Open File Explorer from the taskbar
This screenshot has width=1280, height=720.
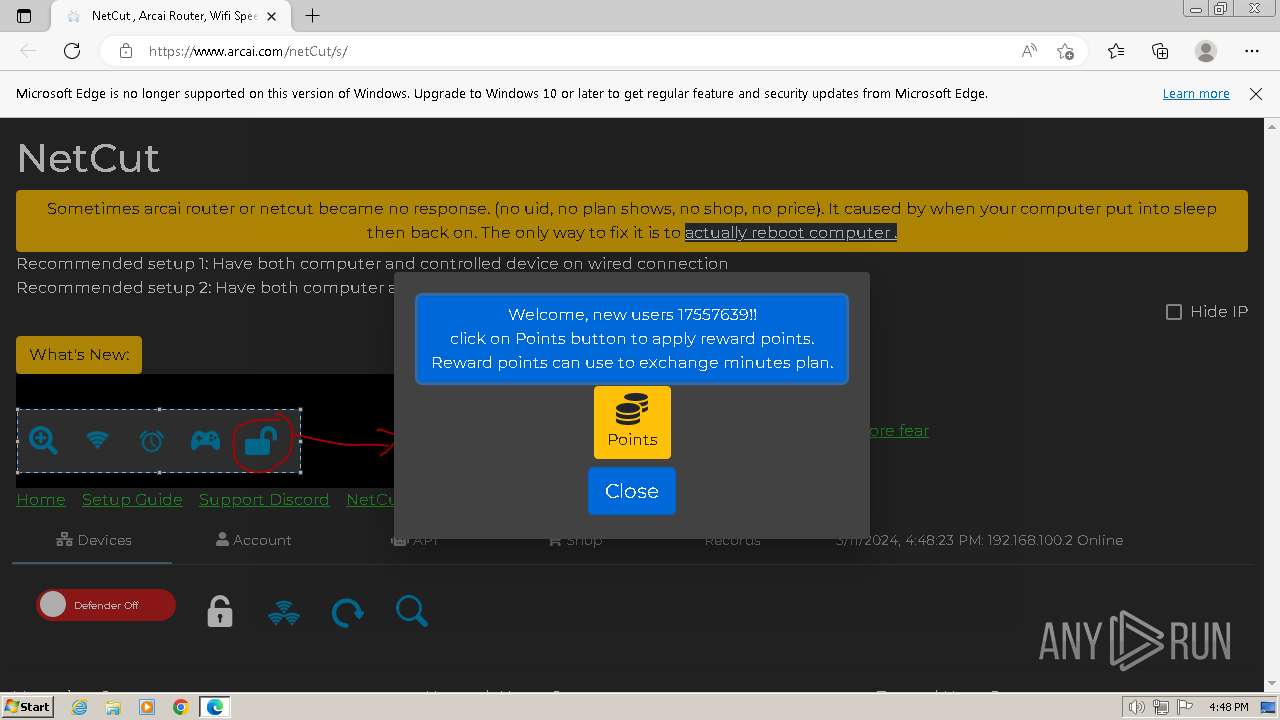pos(113,707)
